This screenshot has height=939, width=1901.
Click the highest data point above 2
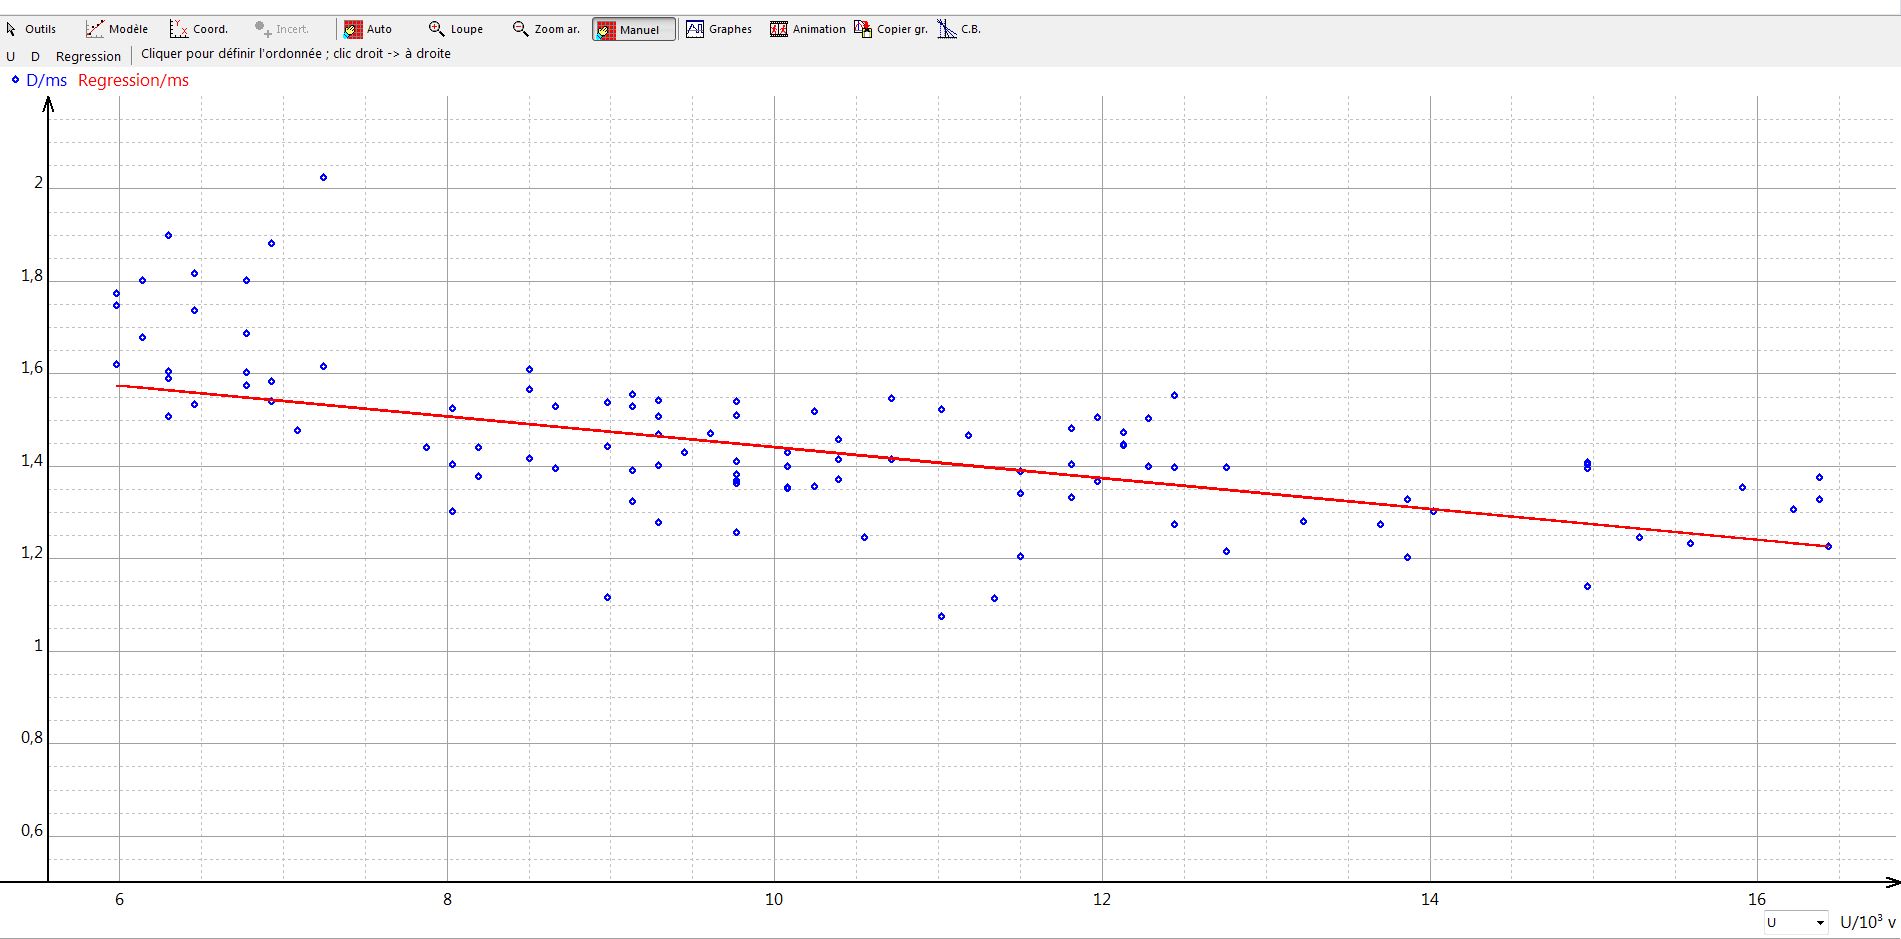pyautogui.click(x=323, y=177)
